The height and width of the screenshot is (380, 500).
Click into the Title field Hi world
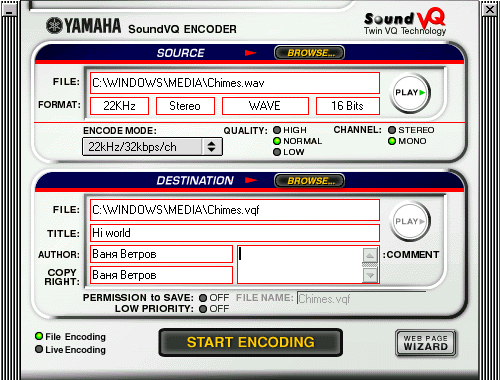point(235,233)
